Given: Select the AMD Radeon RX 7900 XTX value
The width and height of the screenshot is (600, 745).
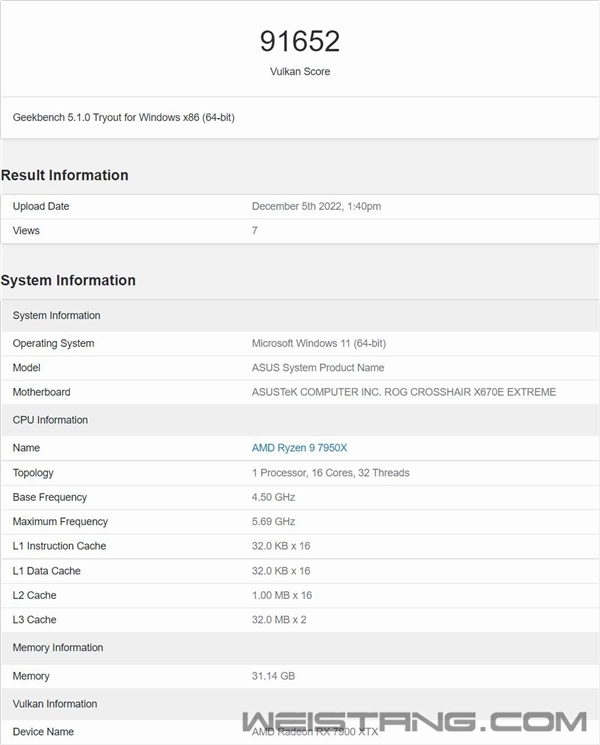Looking at the screenshot, I should click(315, 732).
